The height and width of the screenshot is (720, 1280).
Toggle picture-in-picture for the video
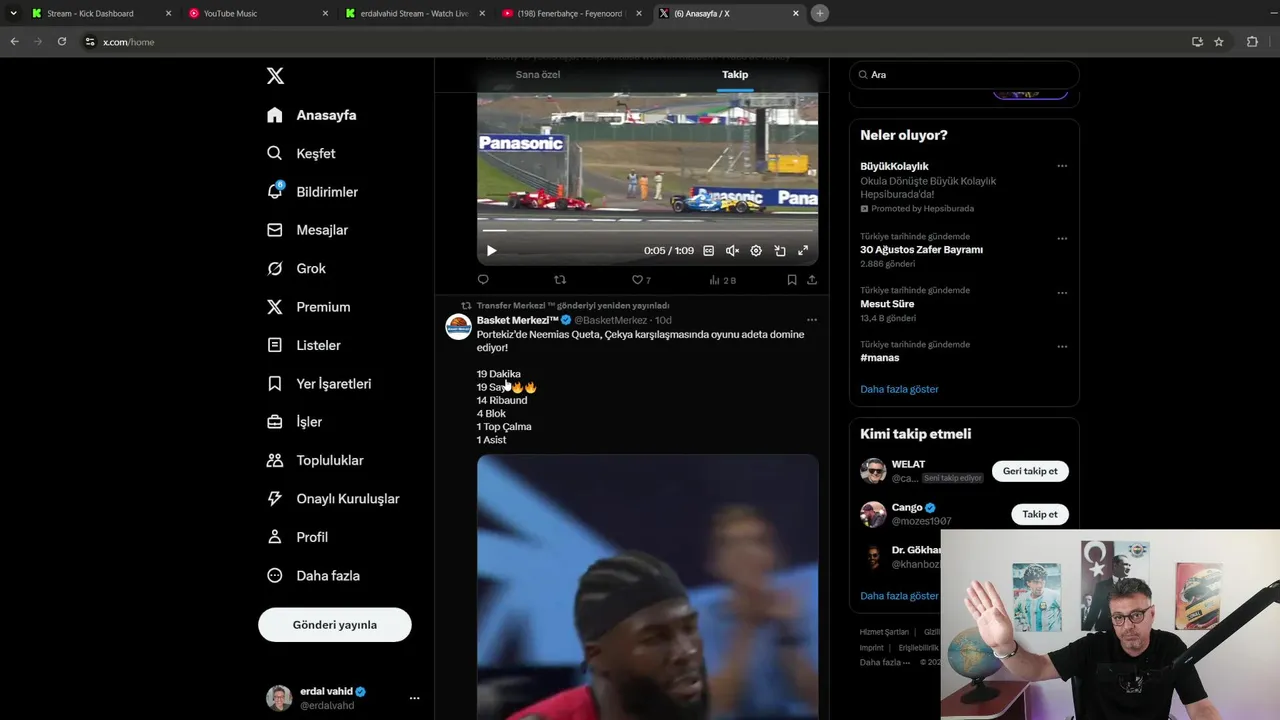[x=780, y=251]
